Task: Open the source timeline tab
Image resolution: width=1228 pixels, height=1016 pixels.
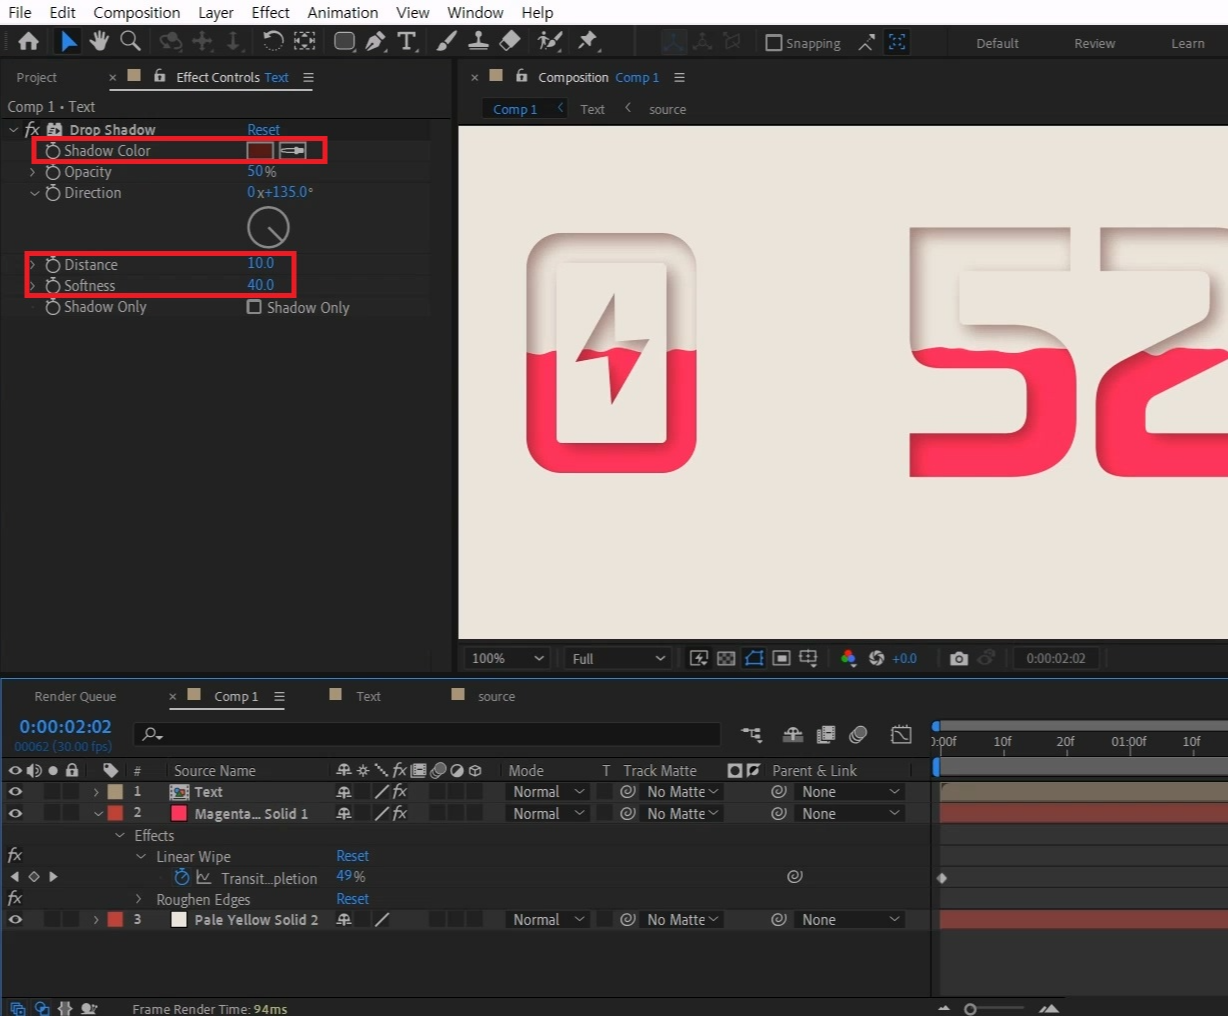Action: click(496, 696)
